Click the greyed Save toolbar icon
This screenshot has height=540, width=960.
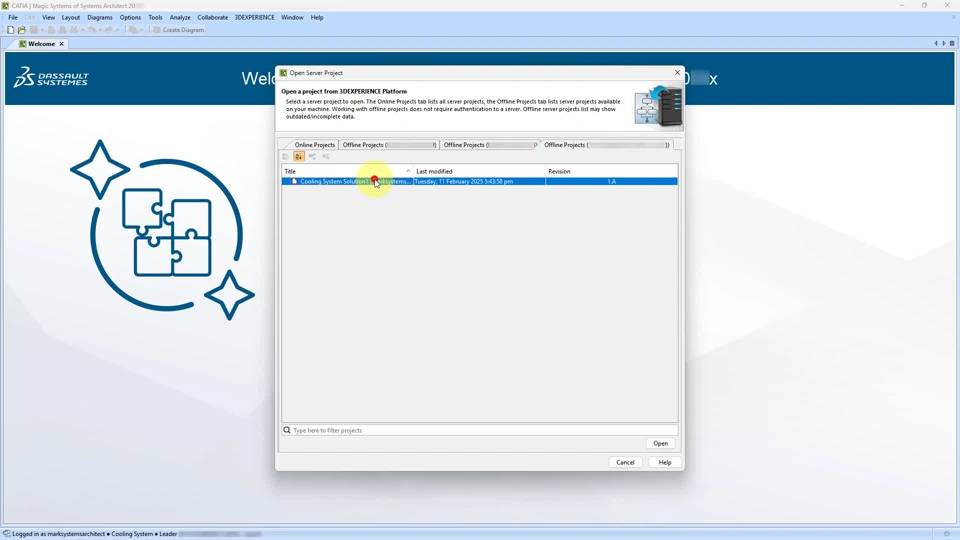pos(34,29)
